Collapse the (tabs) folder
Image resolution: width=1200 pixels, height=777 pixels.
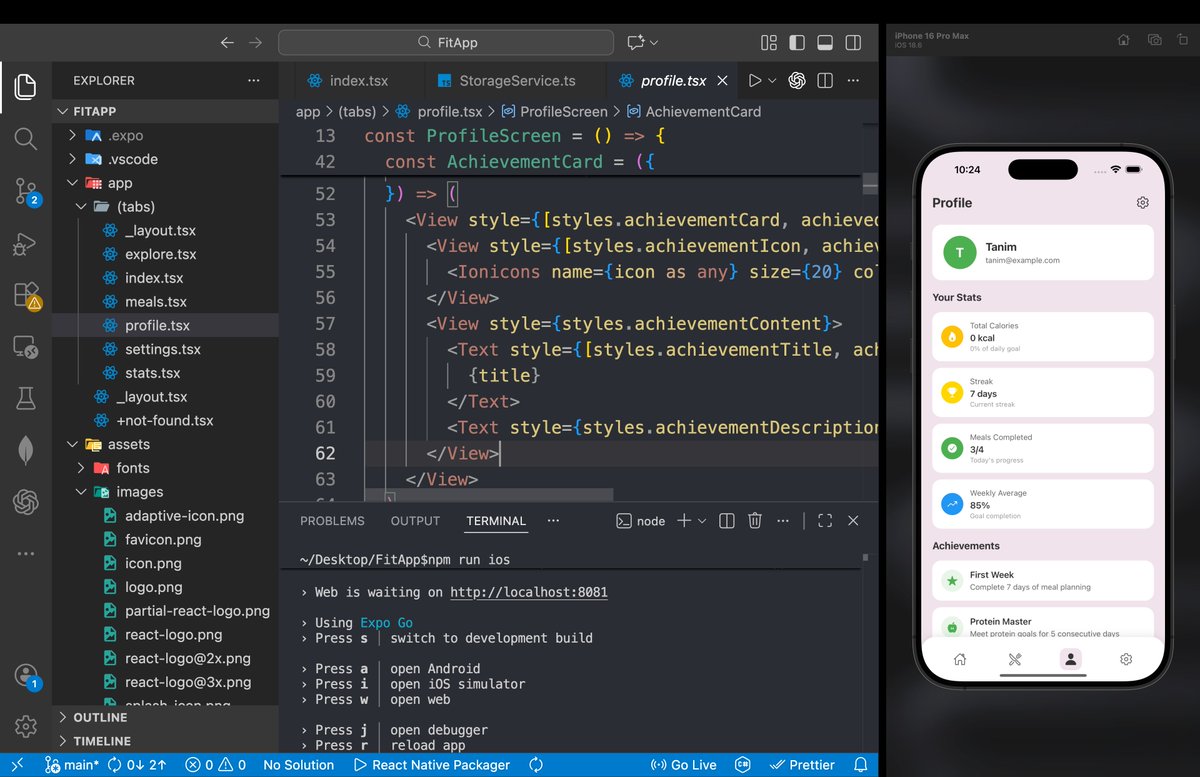pyautogui.click(x=166, y=207)
